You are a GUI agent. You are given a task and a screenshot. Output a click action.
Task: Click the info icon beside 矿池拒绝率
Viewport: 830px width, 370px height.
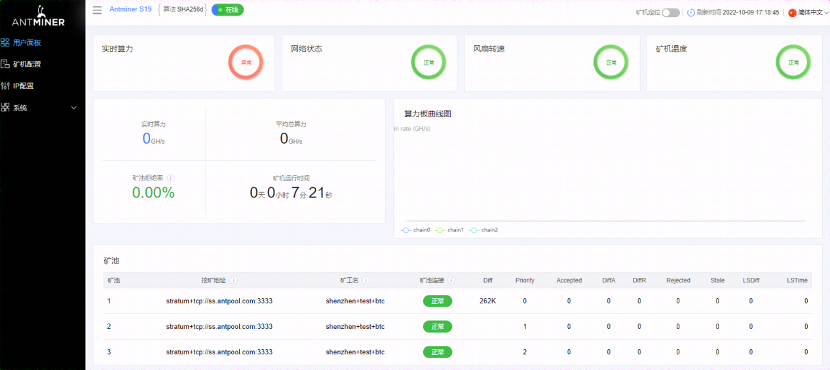click(171, 178)
